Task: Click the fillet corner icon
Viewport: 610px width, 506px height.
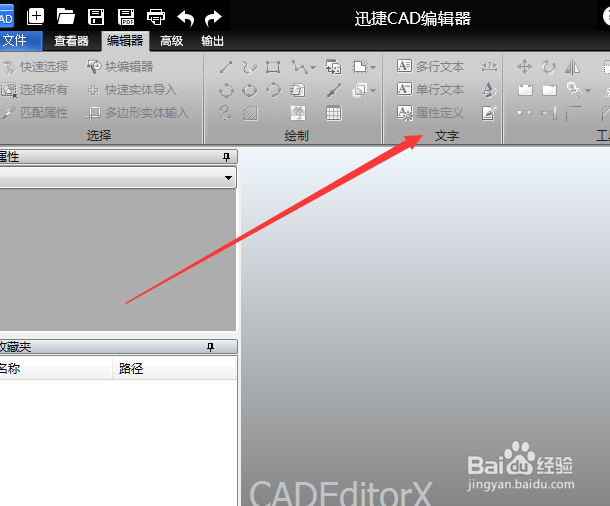Action: click(x=573, y=113)
